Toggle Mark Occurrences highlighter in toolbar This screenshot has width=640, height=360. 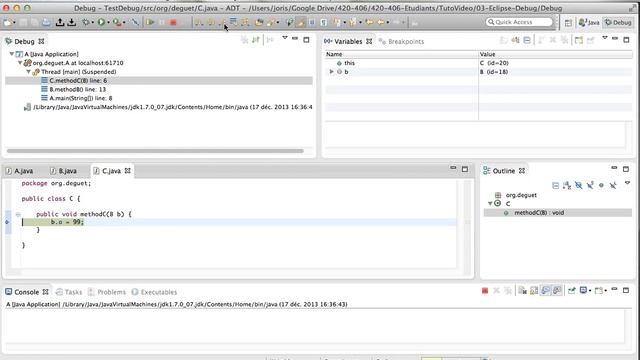pos(301,22)
